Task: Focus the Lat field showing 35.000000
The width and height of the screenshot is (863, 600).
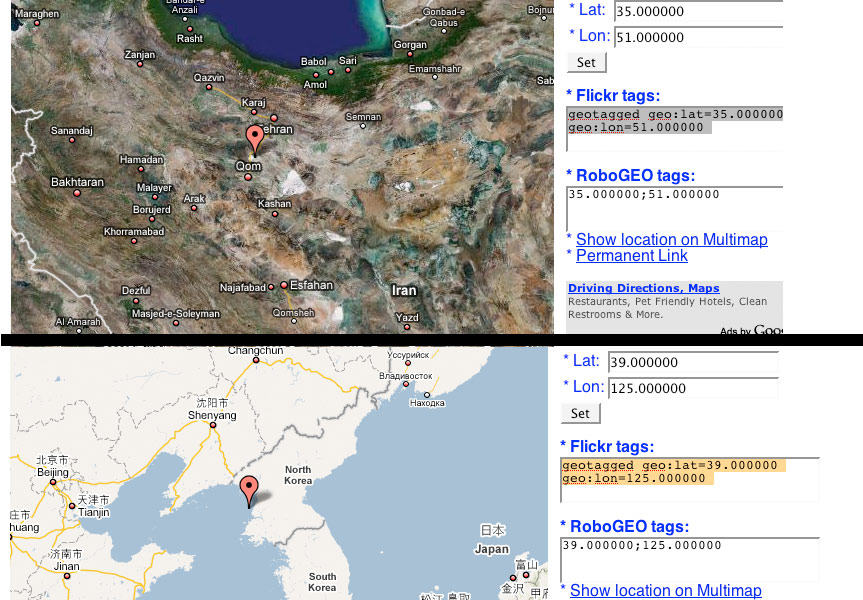Action: click(698, 11)
